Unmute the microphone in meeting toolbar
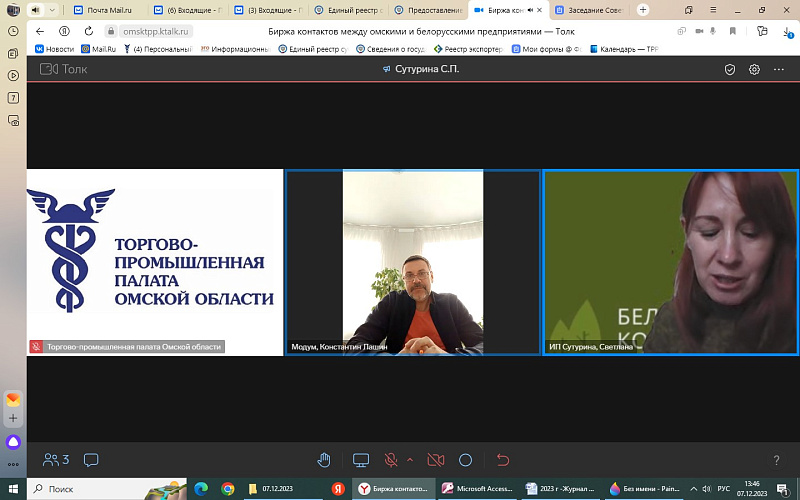The height and width of the screenshot is (500, 800). point(391,460)
